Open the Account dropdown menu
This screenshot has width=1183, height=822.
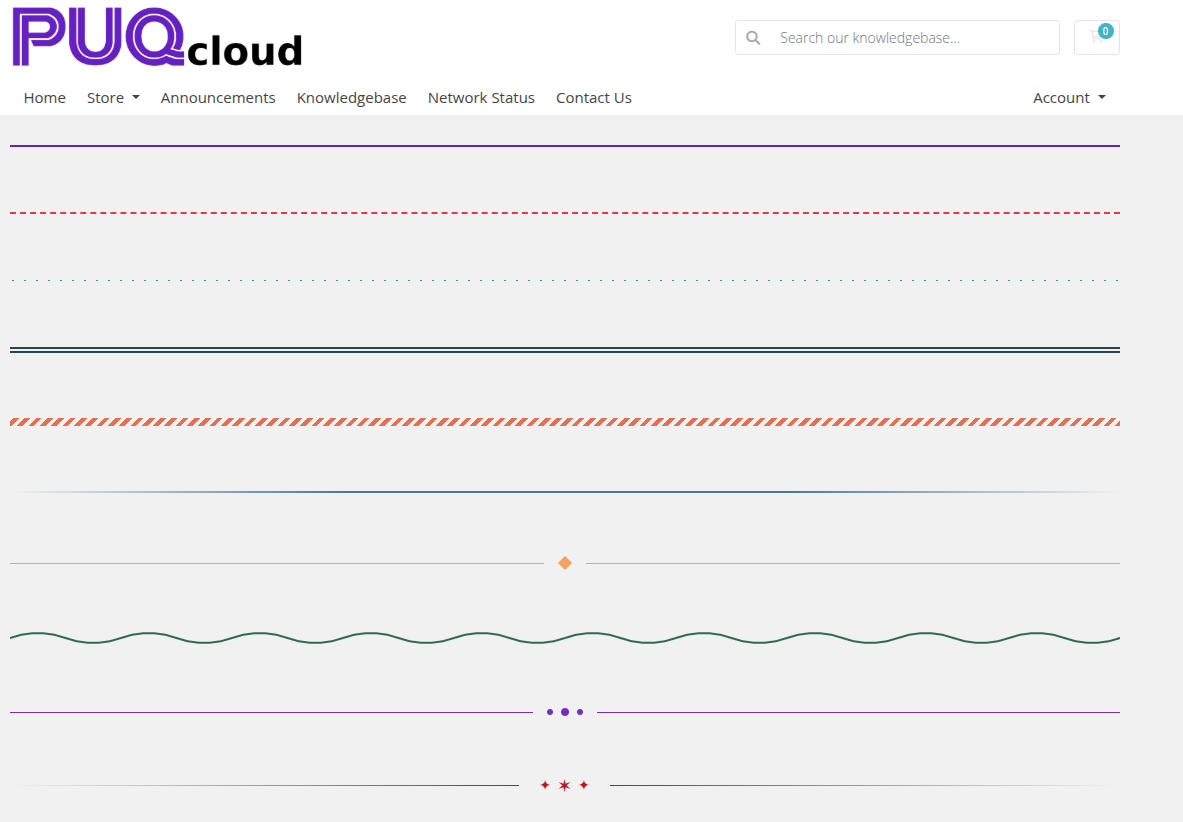(1062, 98)
